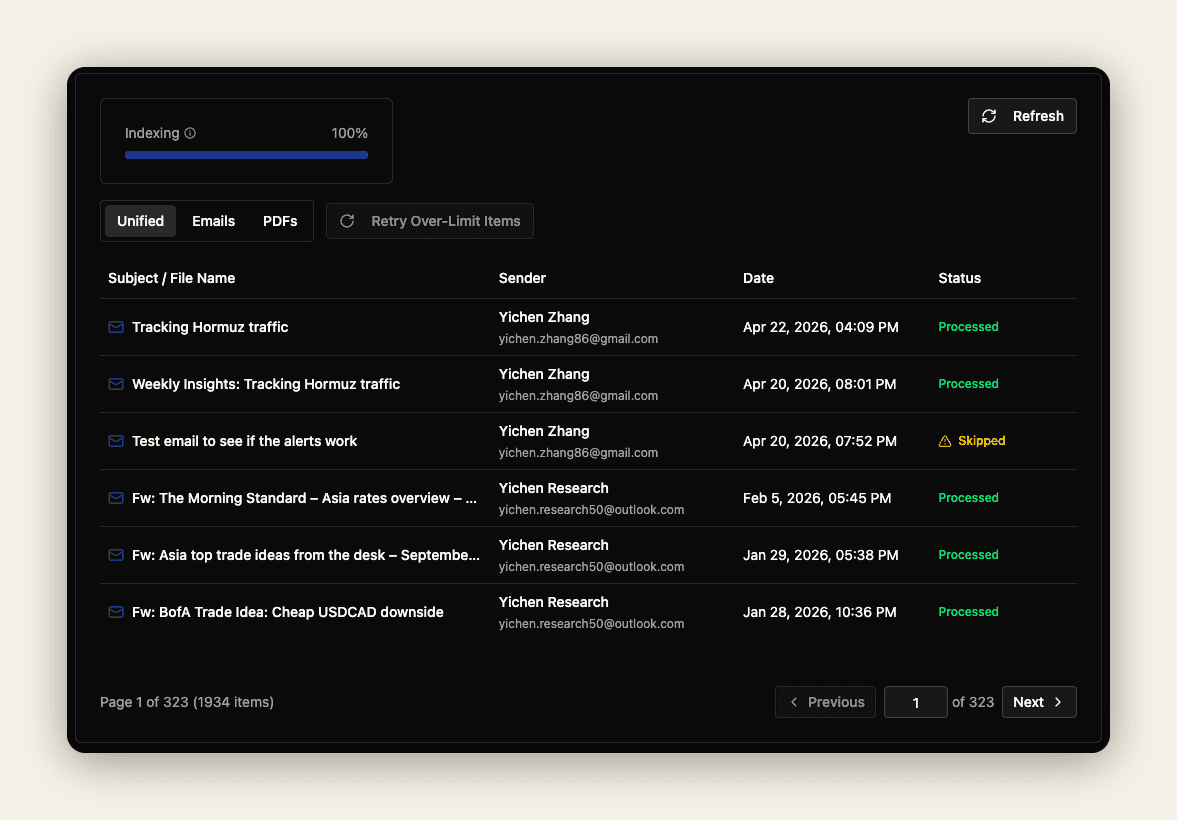
Task: Click date Apr 22, 2026, 04:09 PM
Action: (820, 327)
